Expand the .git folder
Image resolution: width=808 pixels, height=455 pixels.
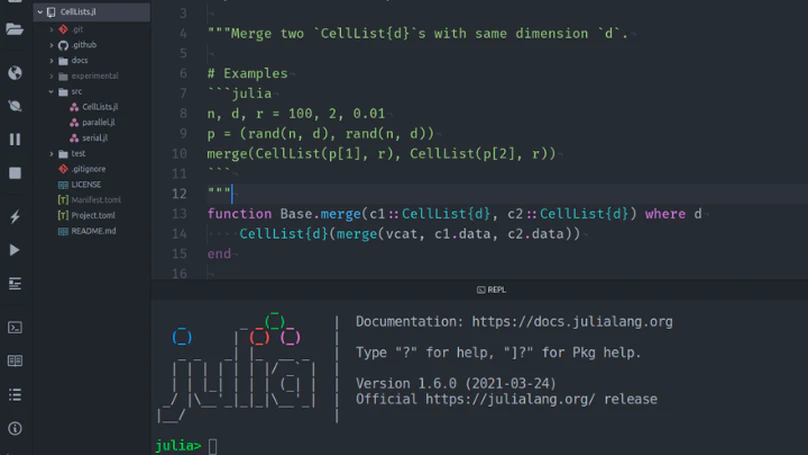[x=51, y=29]
